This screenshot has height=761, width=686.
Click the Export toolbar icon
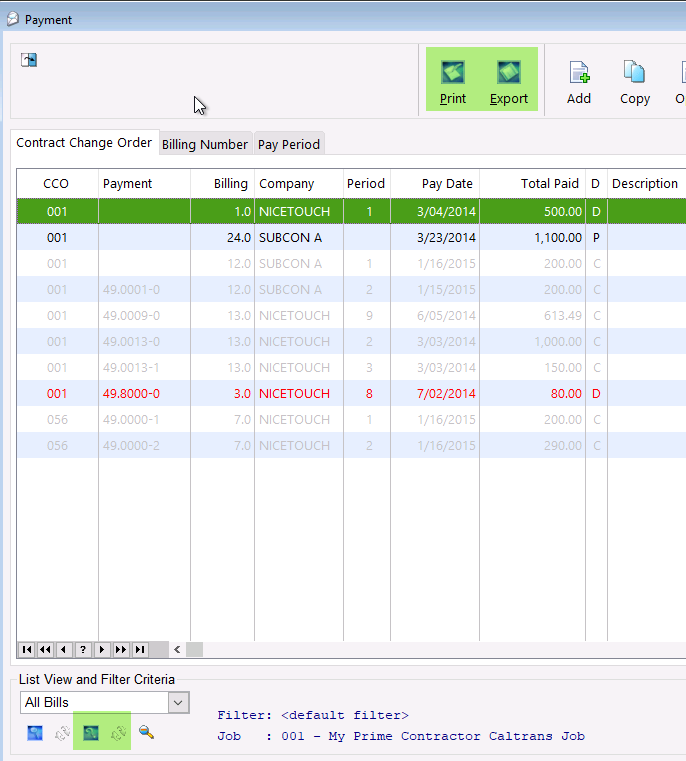(508, 72)
